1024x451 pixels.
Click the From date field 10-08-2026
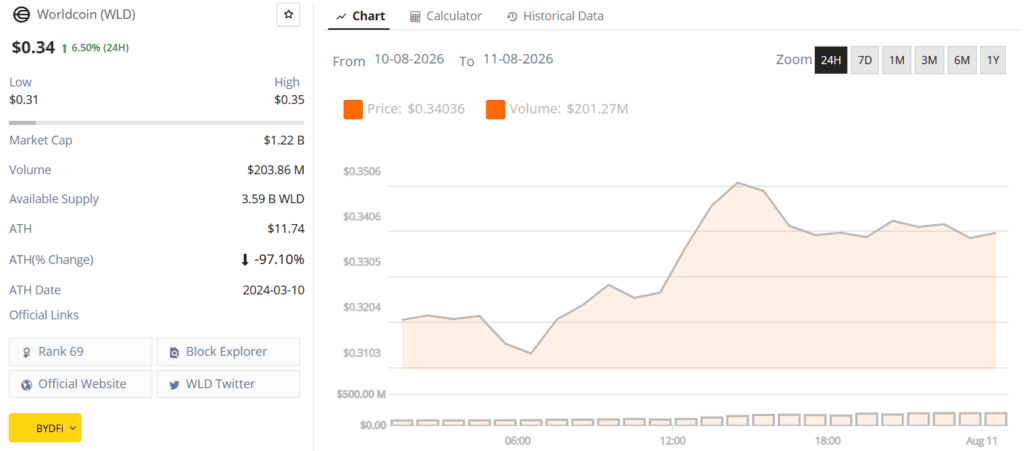[x=409, y=59]
